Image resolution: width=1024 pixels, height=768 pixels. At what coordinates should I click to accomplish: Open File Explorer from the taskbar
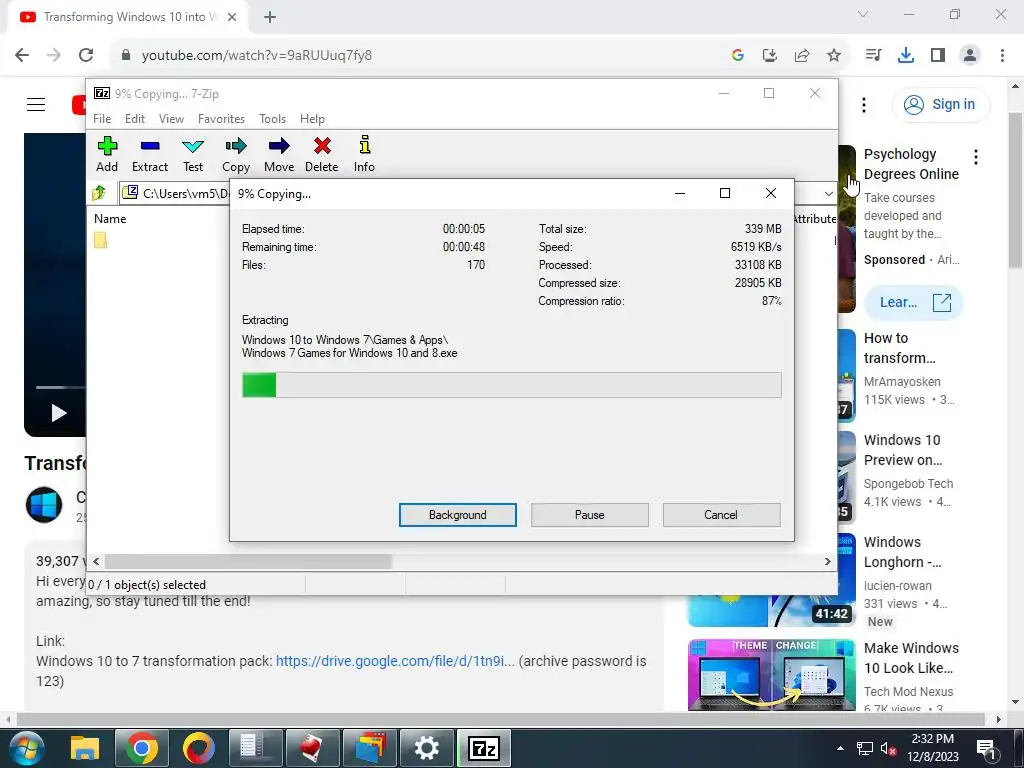84,748
